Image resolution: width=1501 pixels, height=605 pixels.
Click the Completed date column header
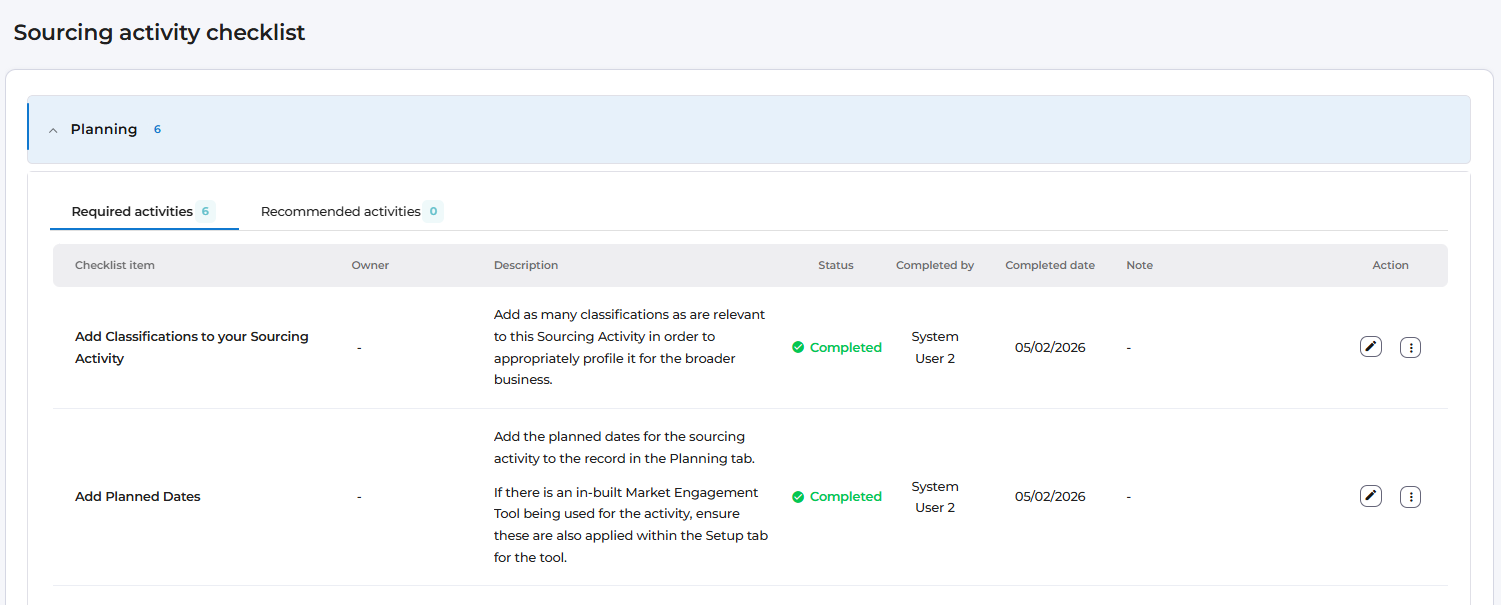click(x=1050, y=265)
